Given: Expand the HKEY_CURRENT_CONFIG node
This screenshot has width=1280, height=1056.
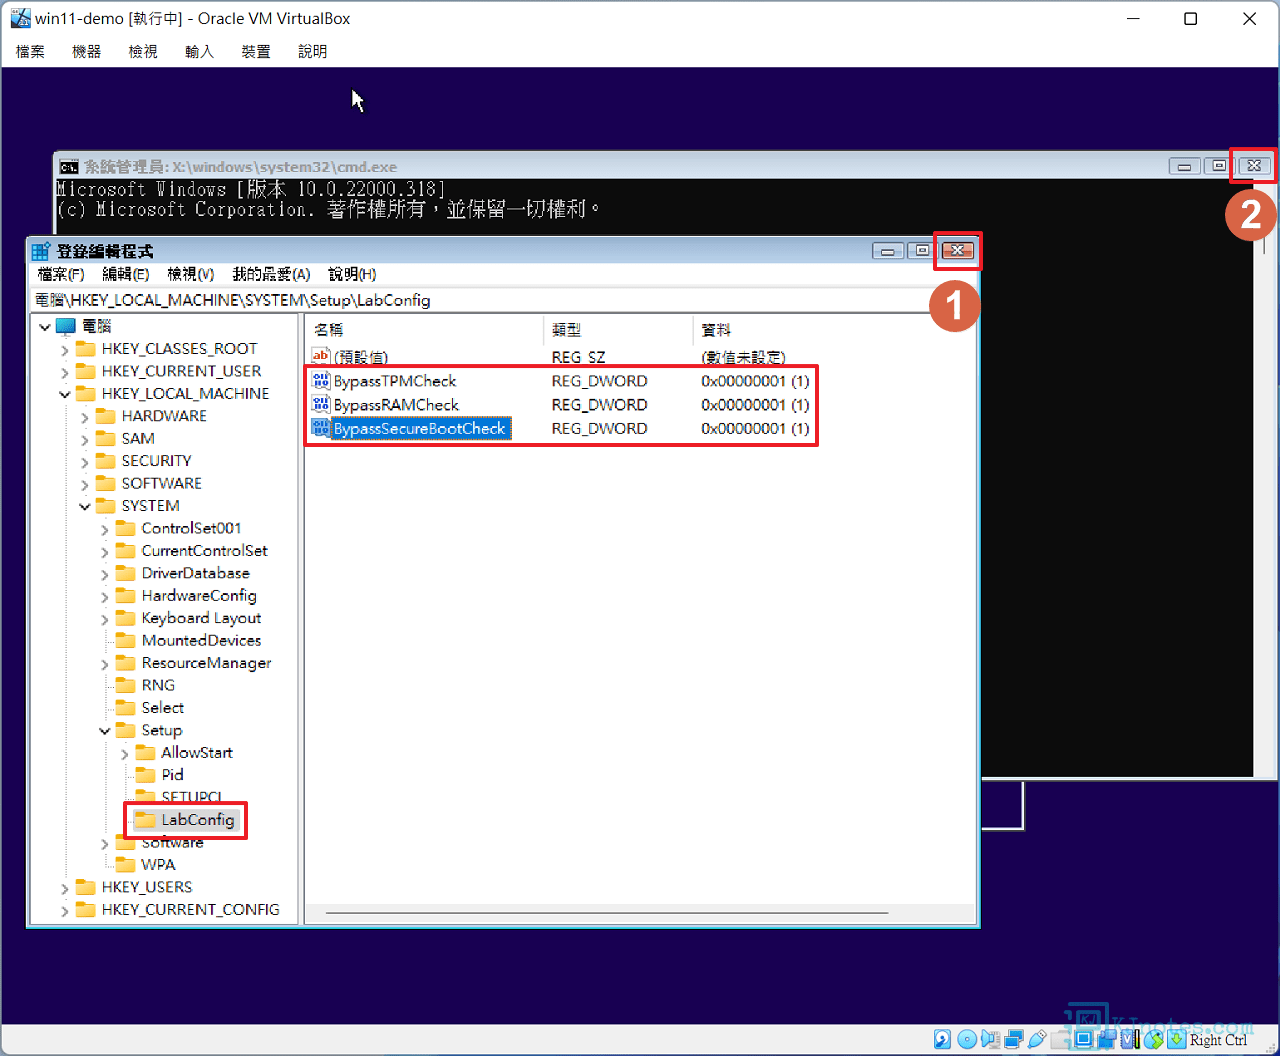Looking at the screenshot, I should point(65,910).
